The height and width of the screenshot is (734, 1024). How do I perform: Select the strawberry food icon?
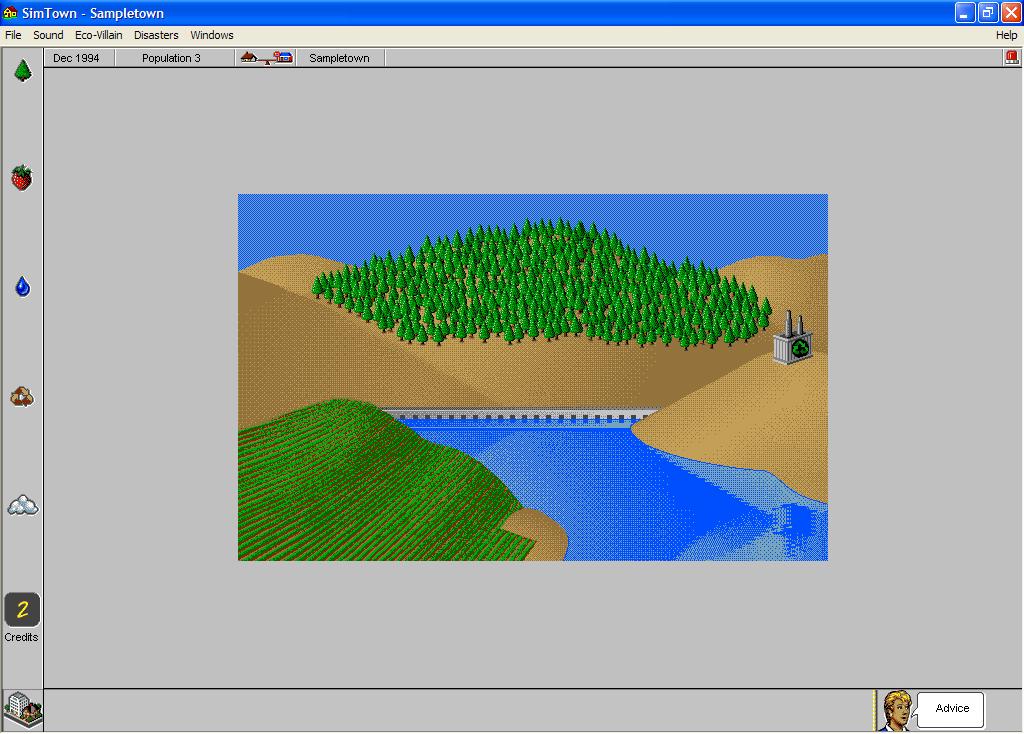pyautogui.click(x=22, y=178)
